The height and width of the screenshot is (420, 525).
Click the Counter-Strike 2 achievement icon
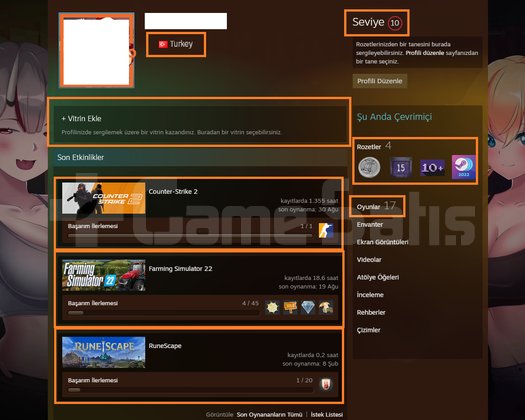pos(326,230)
